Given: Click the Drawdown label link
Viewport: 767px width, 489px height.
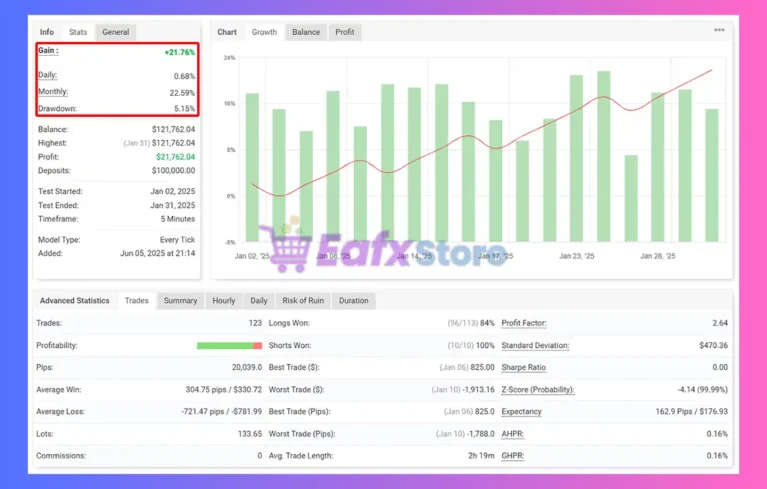Looking at the screenshot, I should pyautogui.click(x=58, y=108).
